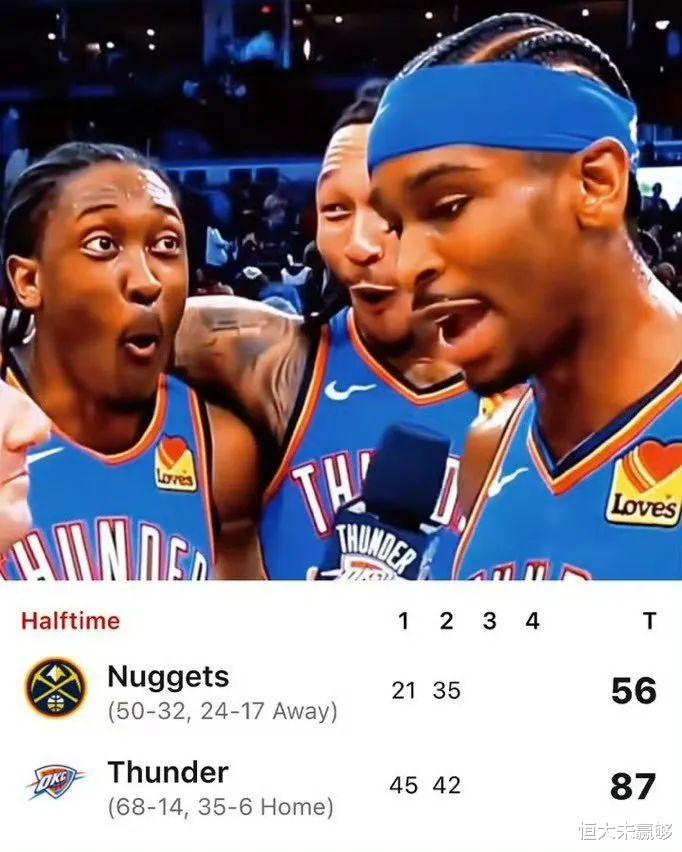
Task: Click the quarter 2 column header
Action: 446,621
